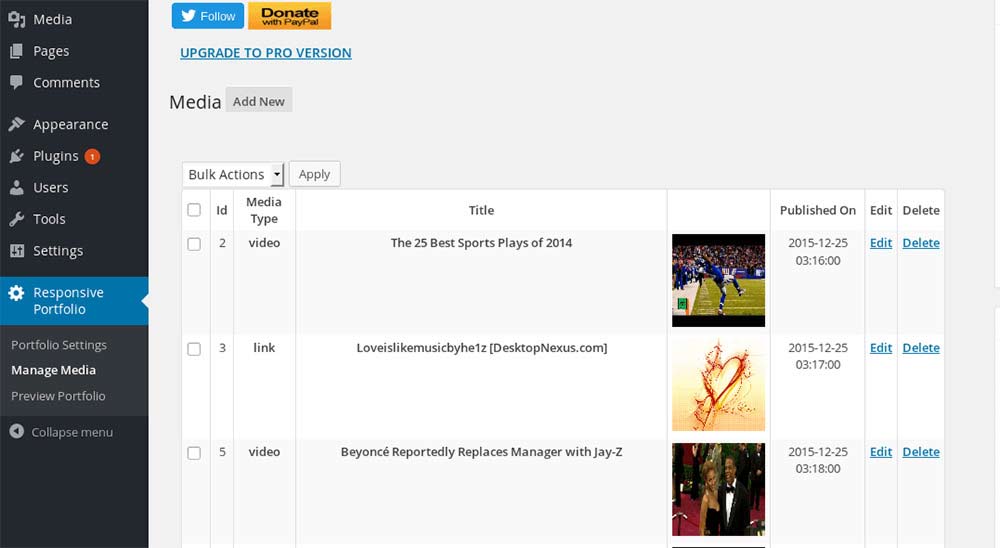
Task: Click the Title column header
Action: [x=482, y=210]
